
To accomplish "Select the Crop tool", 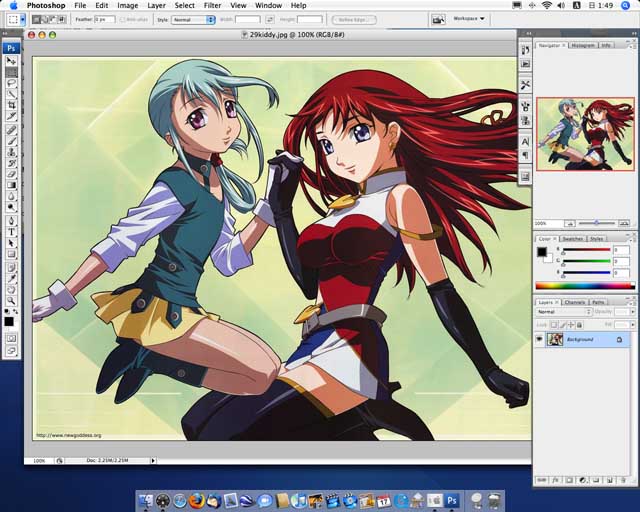I will pos(11,105).
